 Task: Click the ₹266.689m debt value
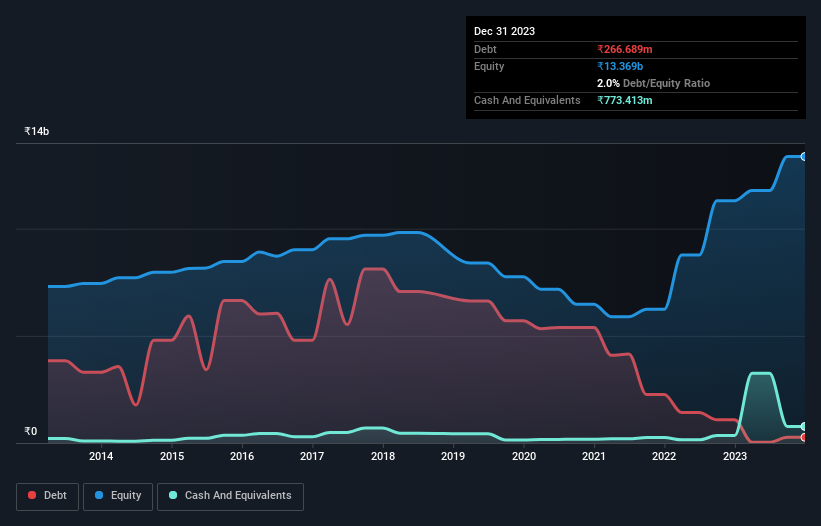pos(625,49)
